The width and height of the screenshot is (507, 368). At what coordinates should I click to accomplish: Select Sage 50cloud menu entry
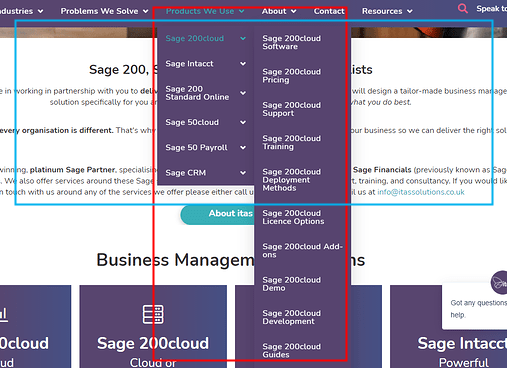pos(192,122)
